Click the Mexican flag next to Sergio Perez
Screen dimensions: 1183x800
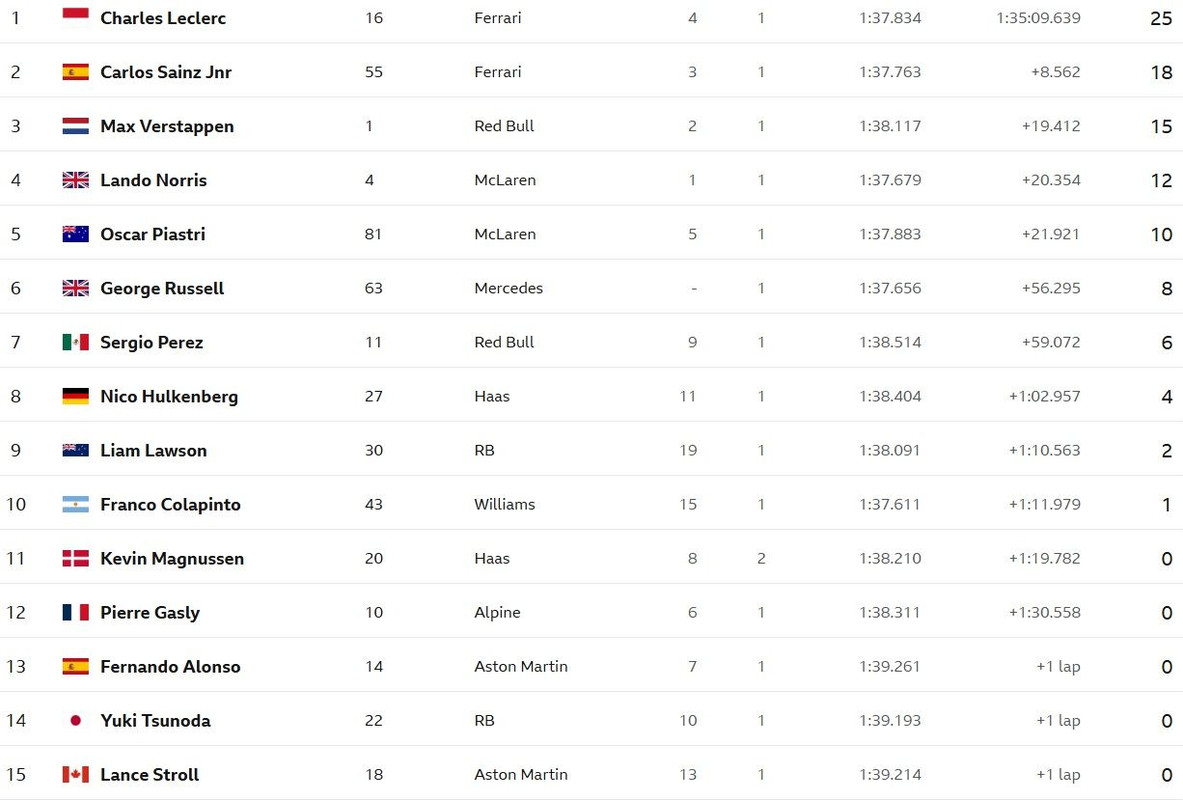75,342
